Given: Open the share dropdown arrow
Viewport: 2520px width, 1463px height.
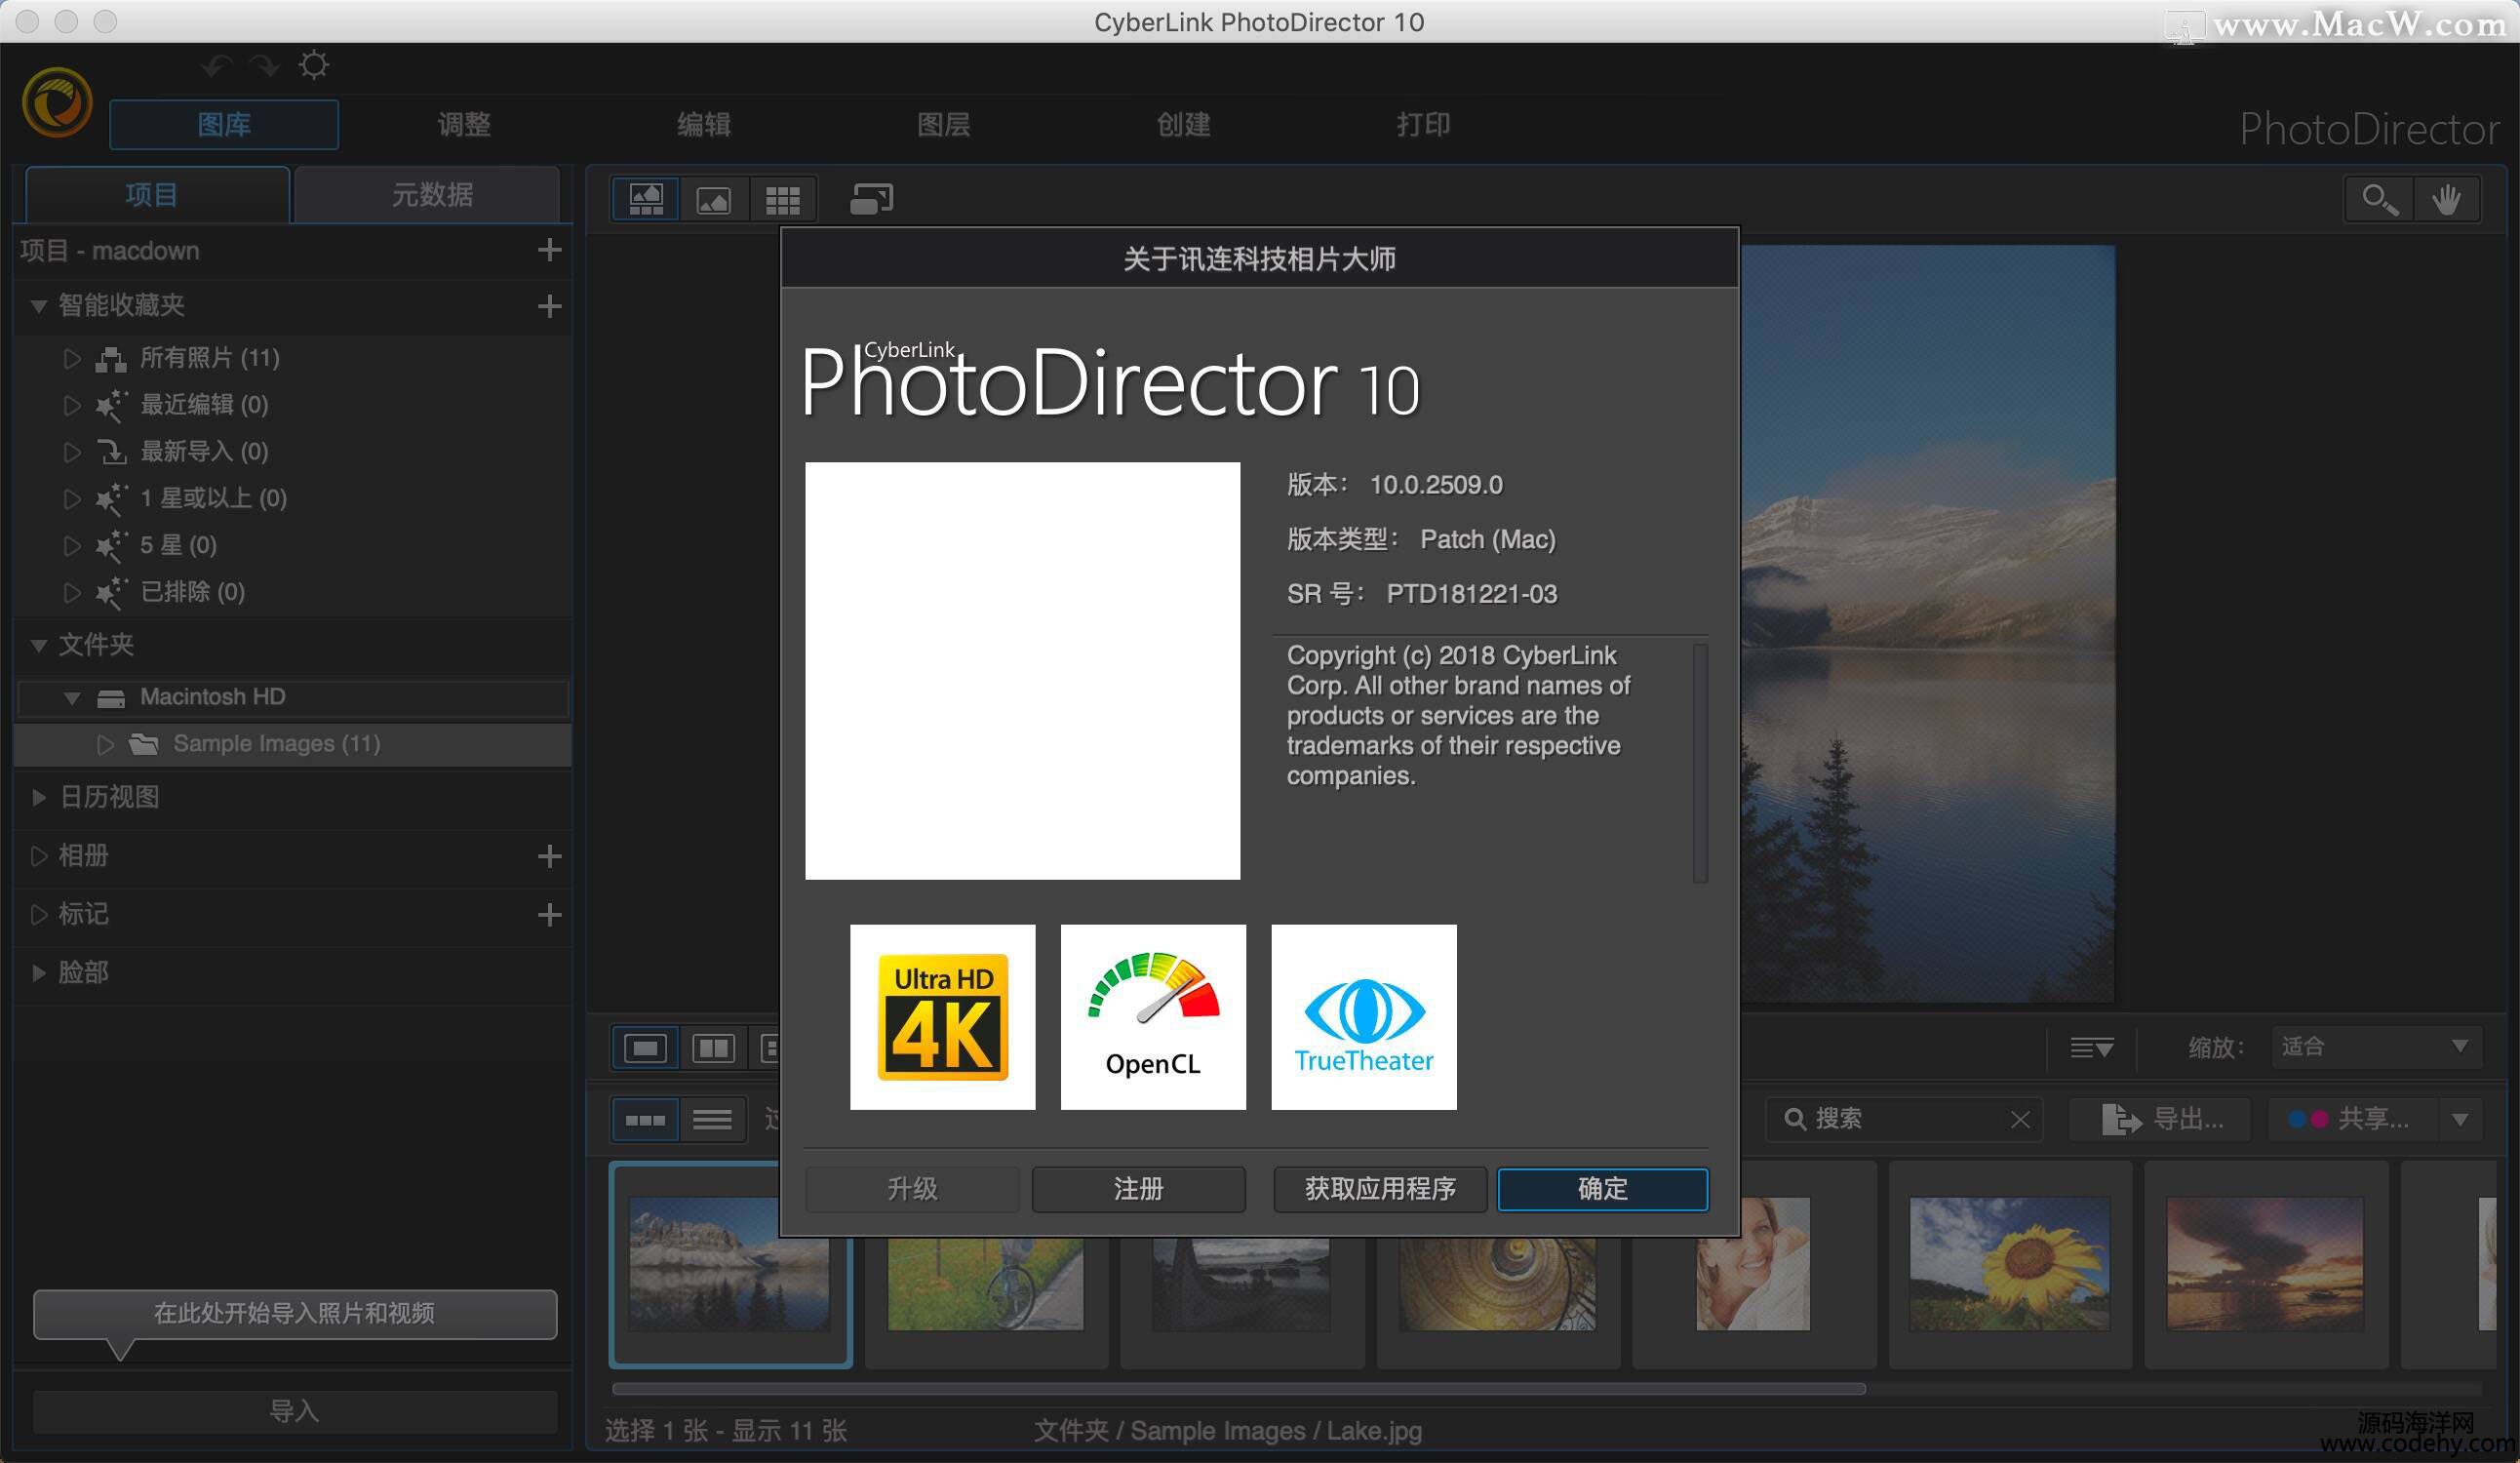Looking at the screenshot, I should [2460, 1119].
